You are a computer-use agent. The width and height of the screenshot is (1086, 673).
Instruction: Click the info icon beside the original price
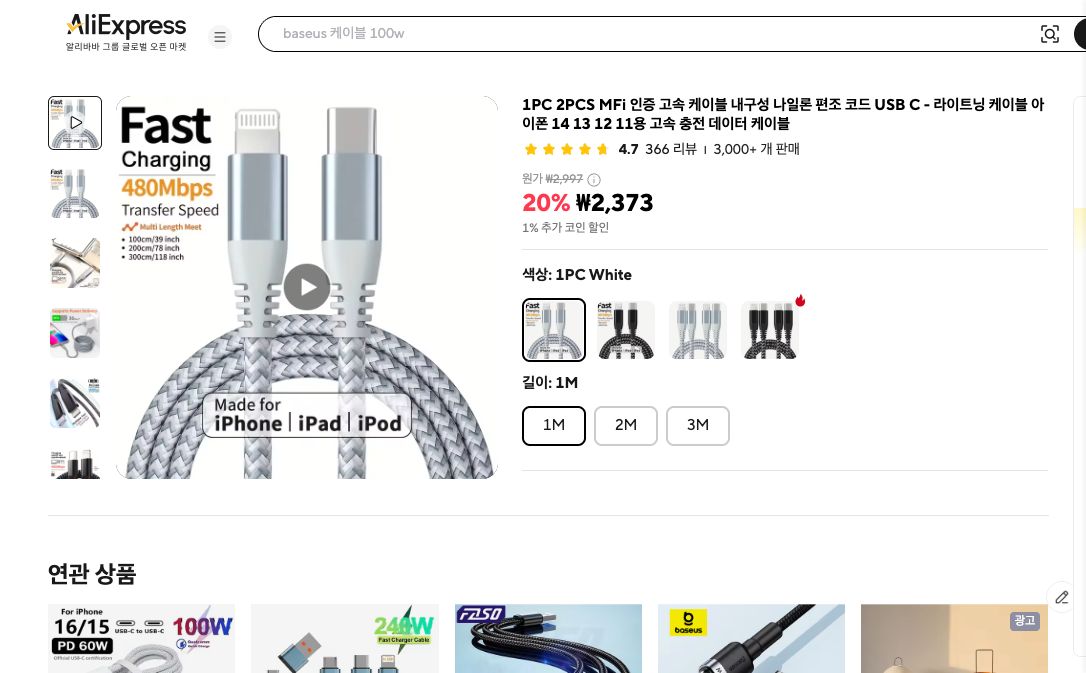593,179
